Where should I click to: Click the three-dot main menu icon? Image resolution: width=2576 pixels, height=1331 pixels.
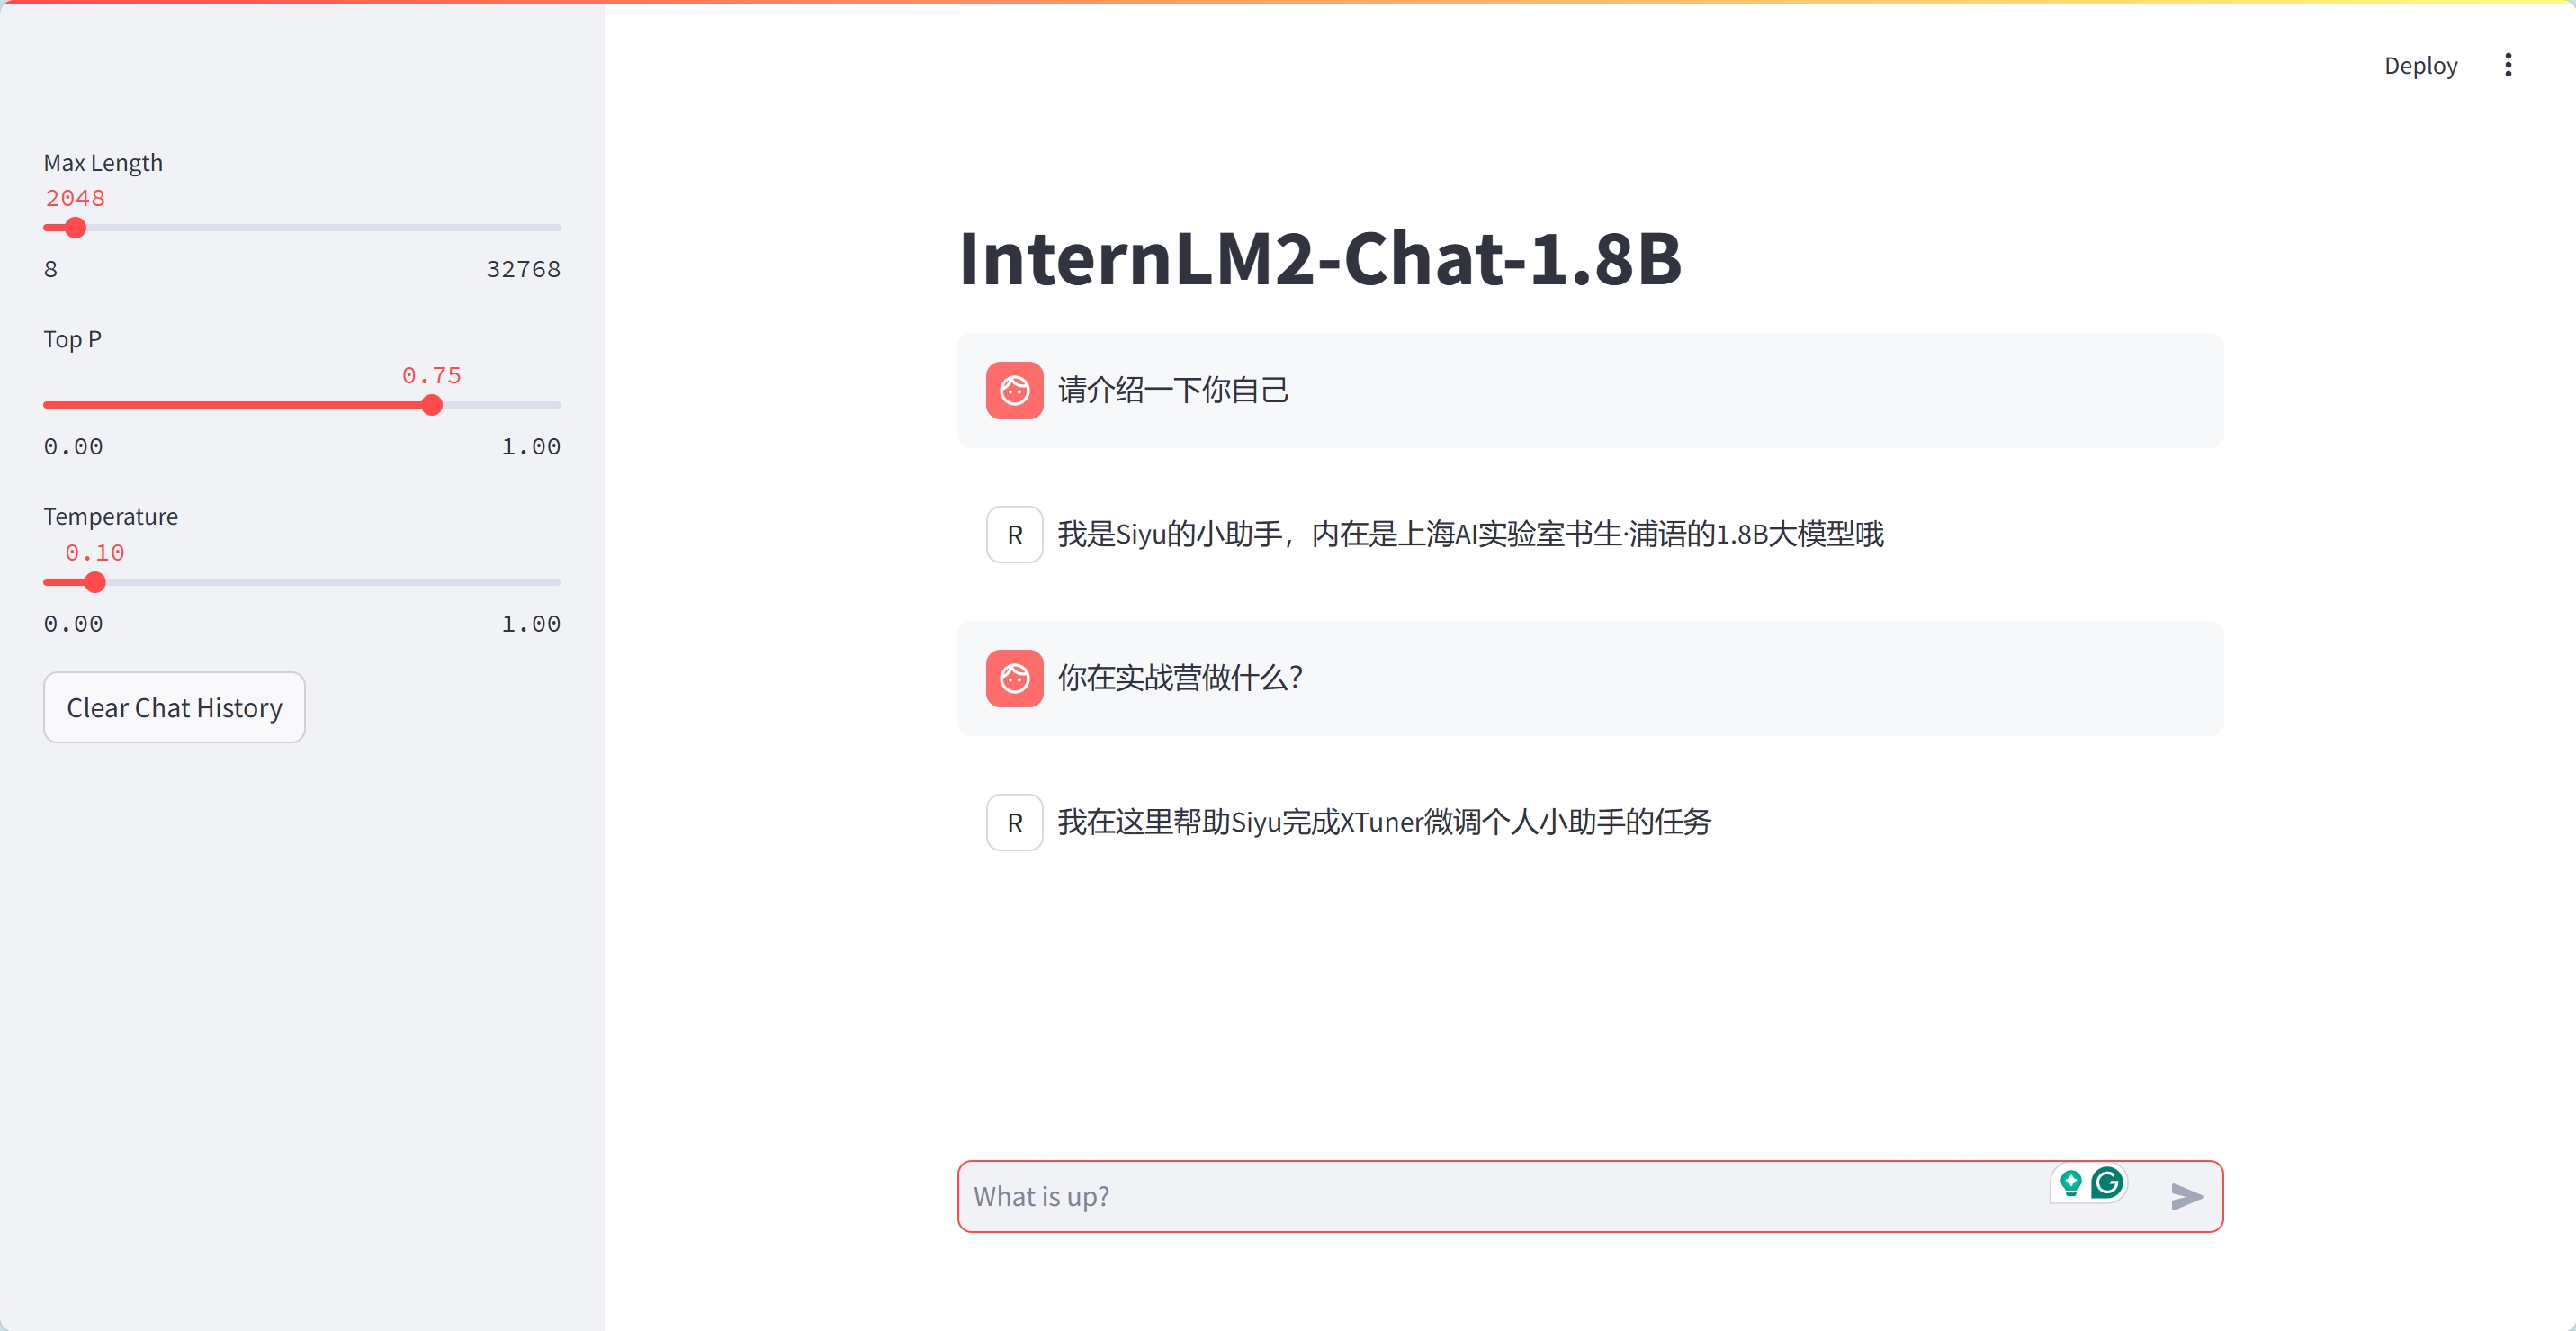click(x=2507, y=65)
